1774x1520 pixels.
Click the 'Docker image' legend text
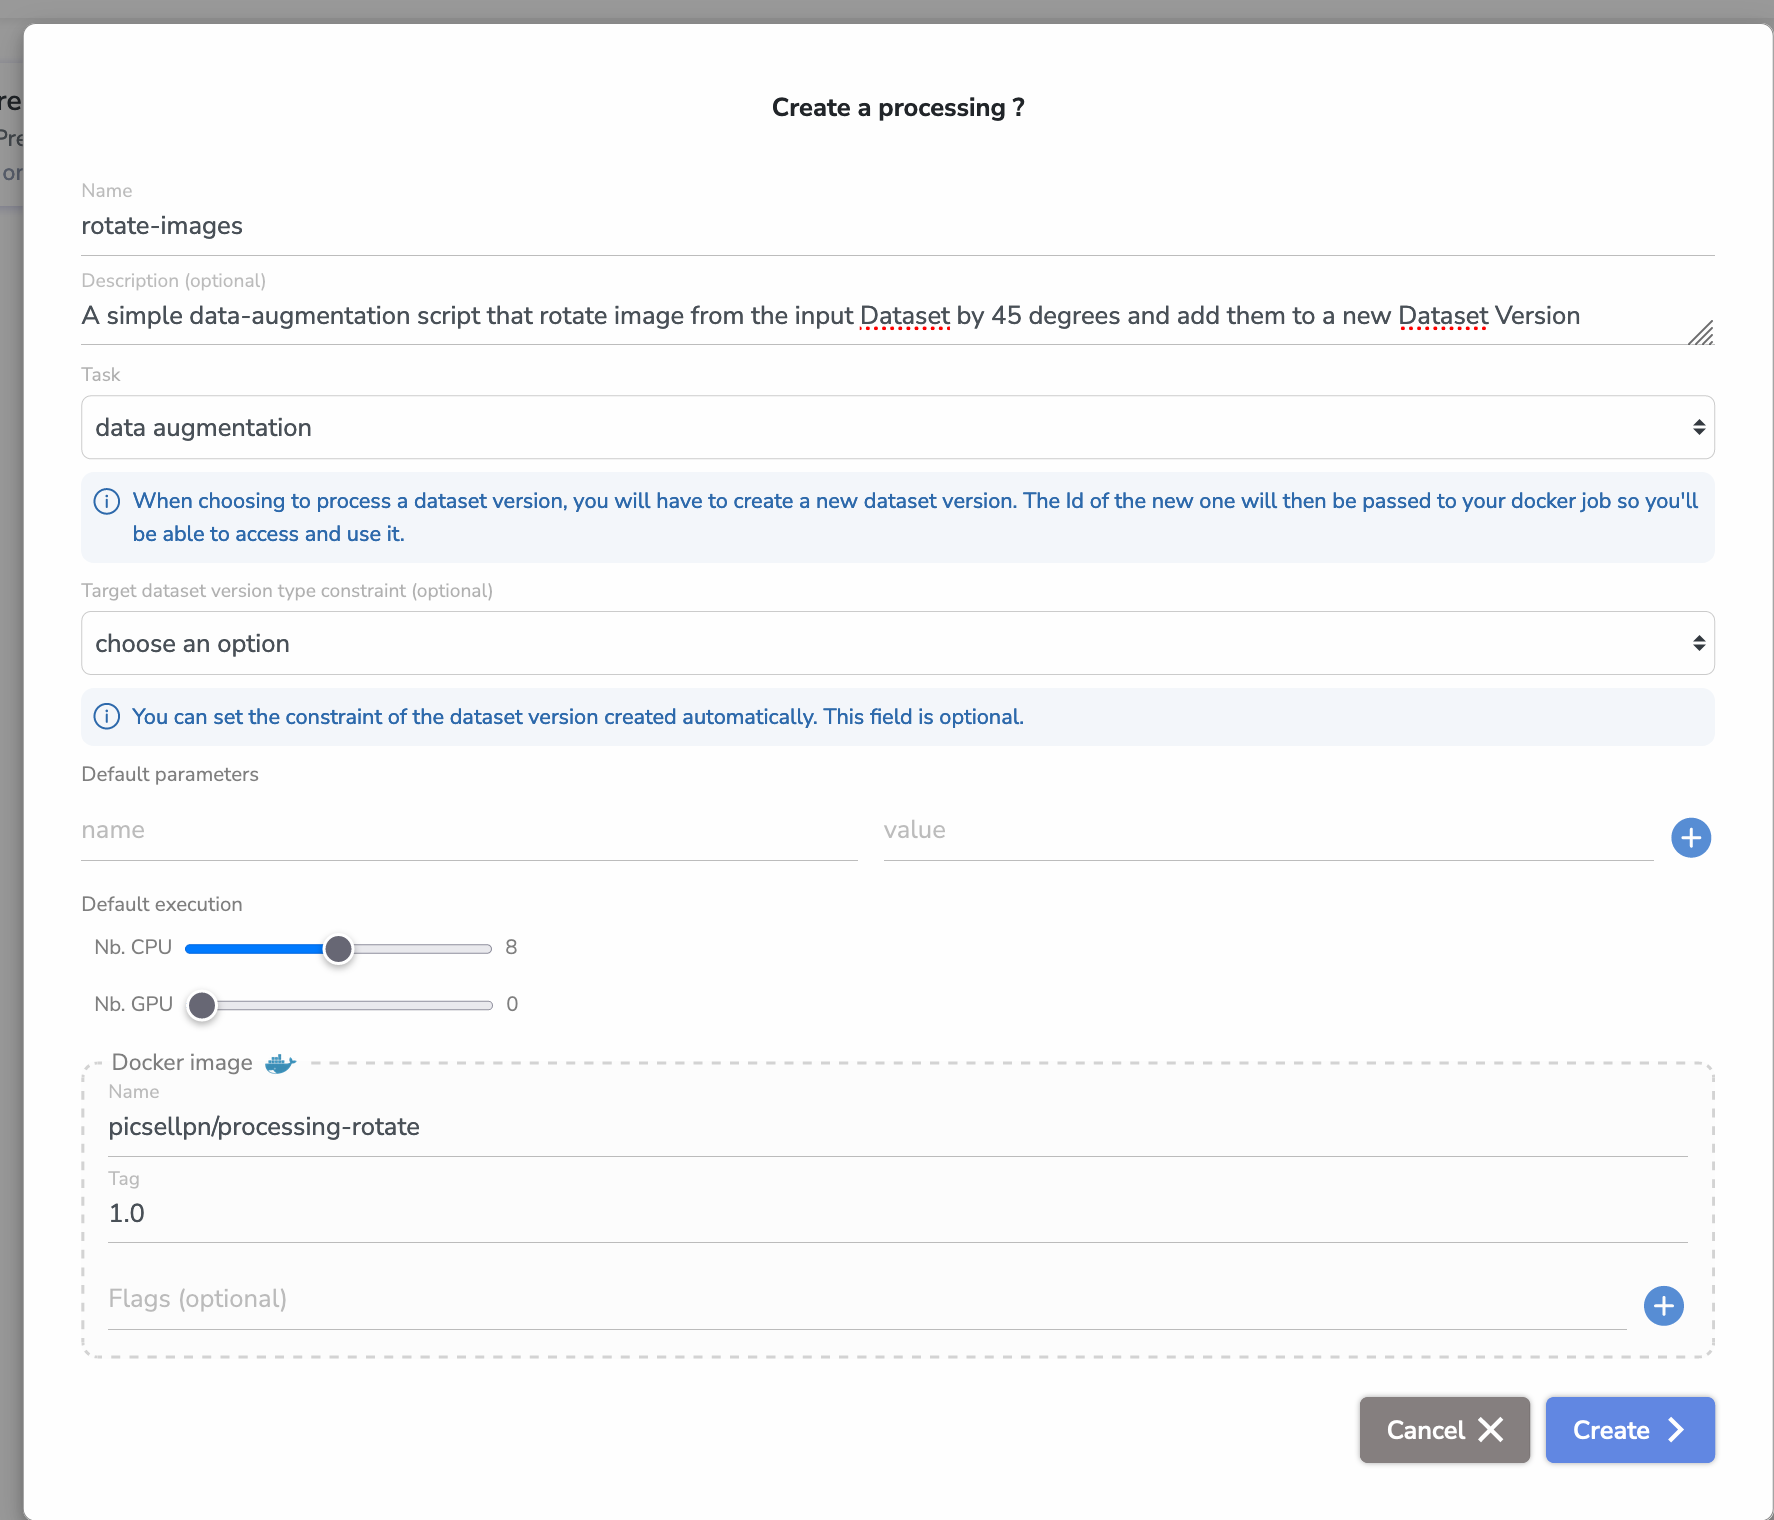(182, 1063)
